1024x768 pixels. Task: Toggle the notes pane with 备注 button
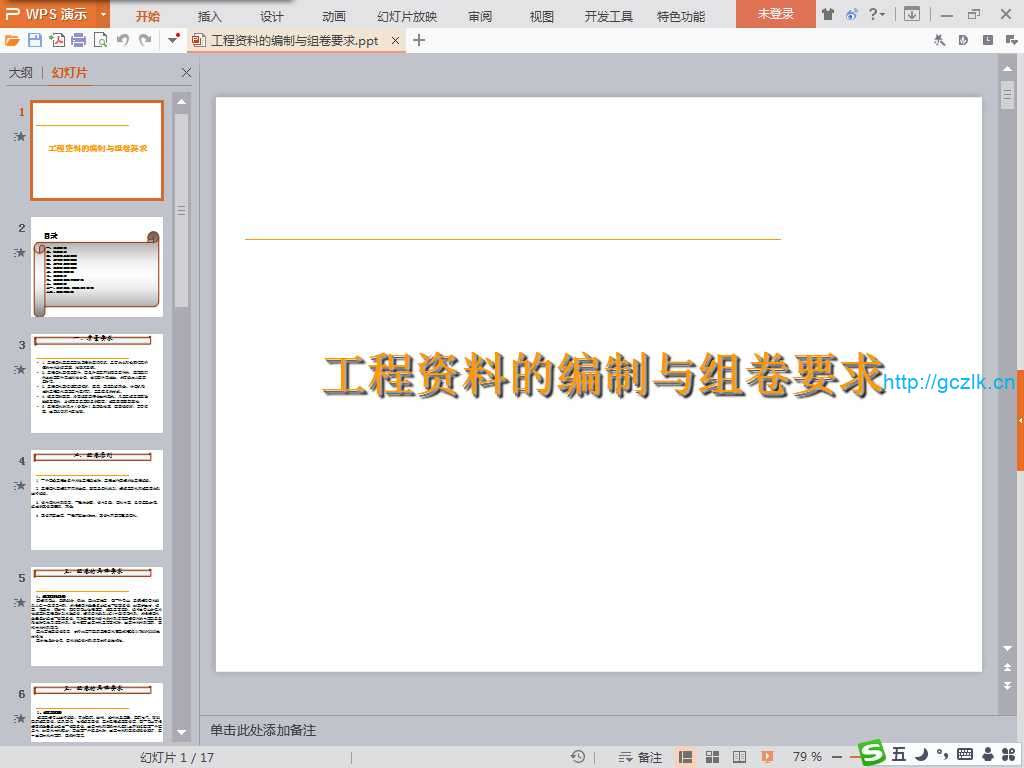pyautogui.click(x=641, y=757)
